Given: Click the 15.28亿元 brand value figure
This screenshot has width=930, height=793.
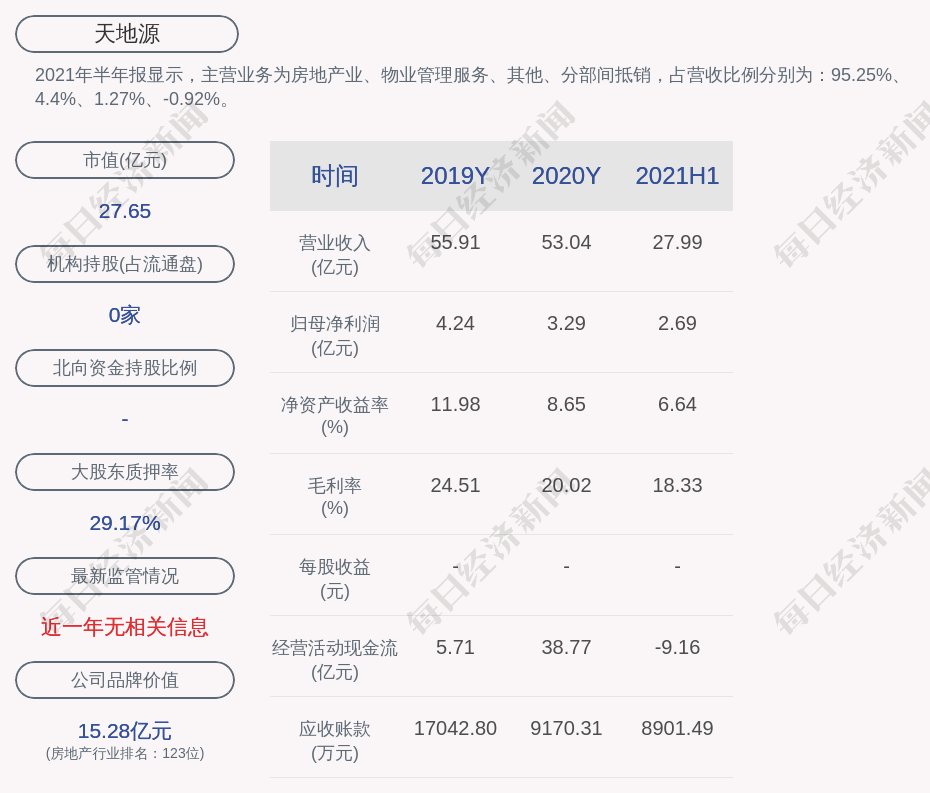Looking at the screenshot, I should tap(125, 731).
